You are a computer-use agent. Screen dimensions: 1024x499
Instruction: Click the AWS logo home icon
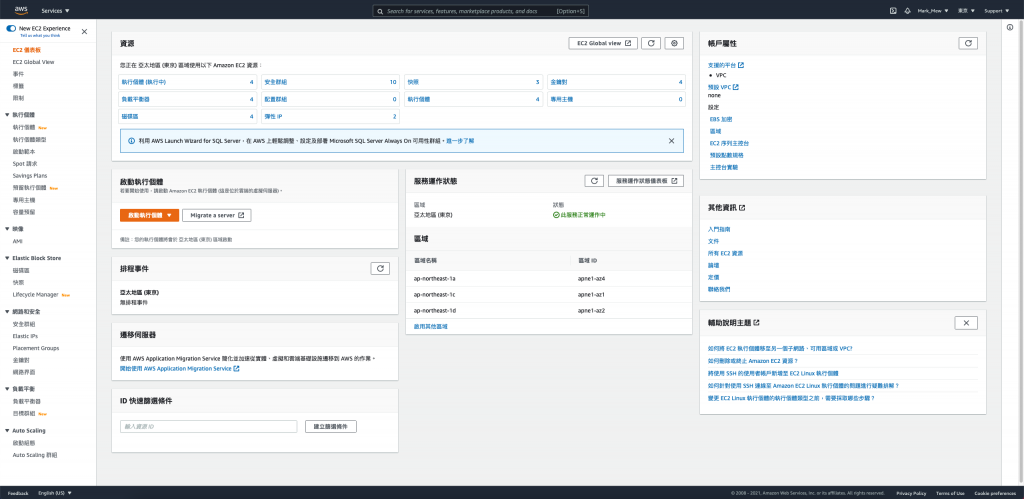tap(21, 10)
